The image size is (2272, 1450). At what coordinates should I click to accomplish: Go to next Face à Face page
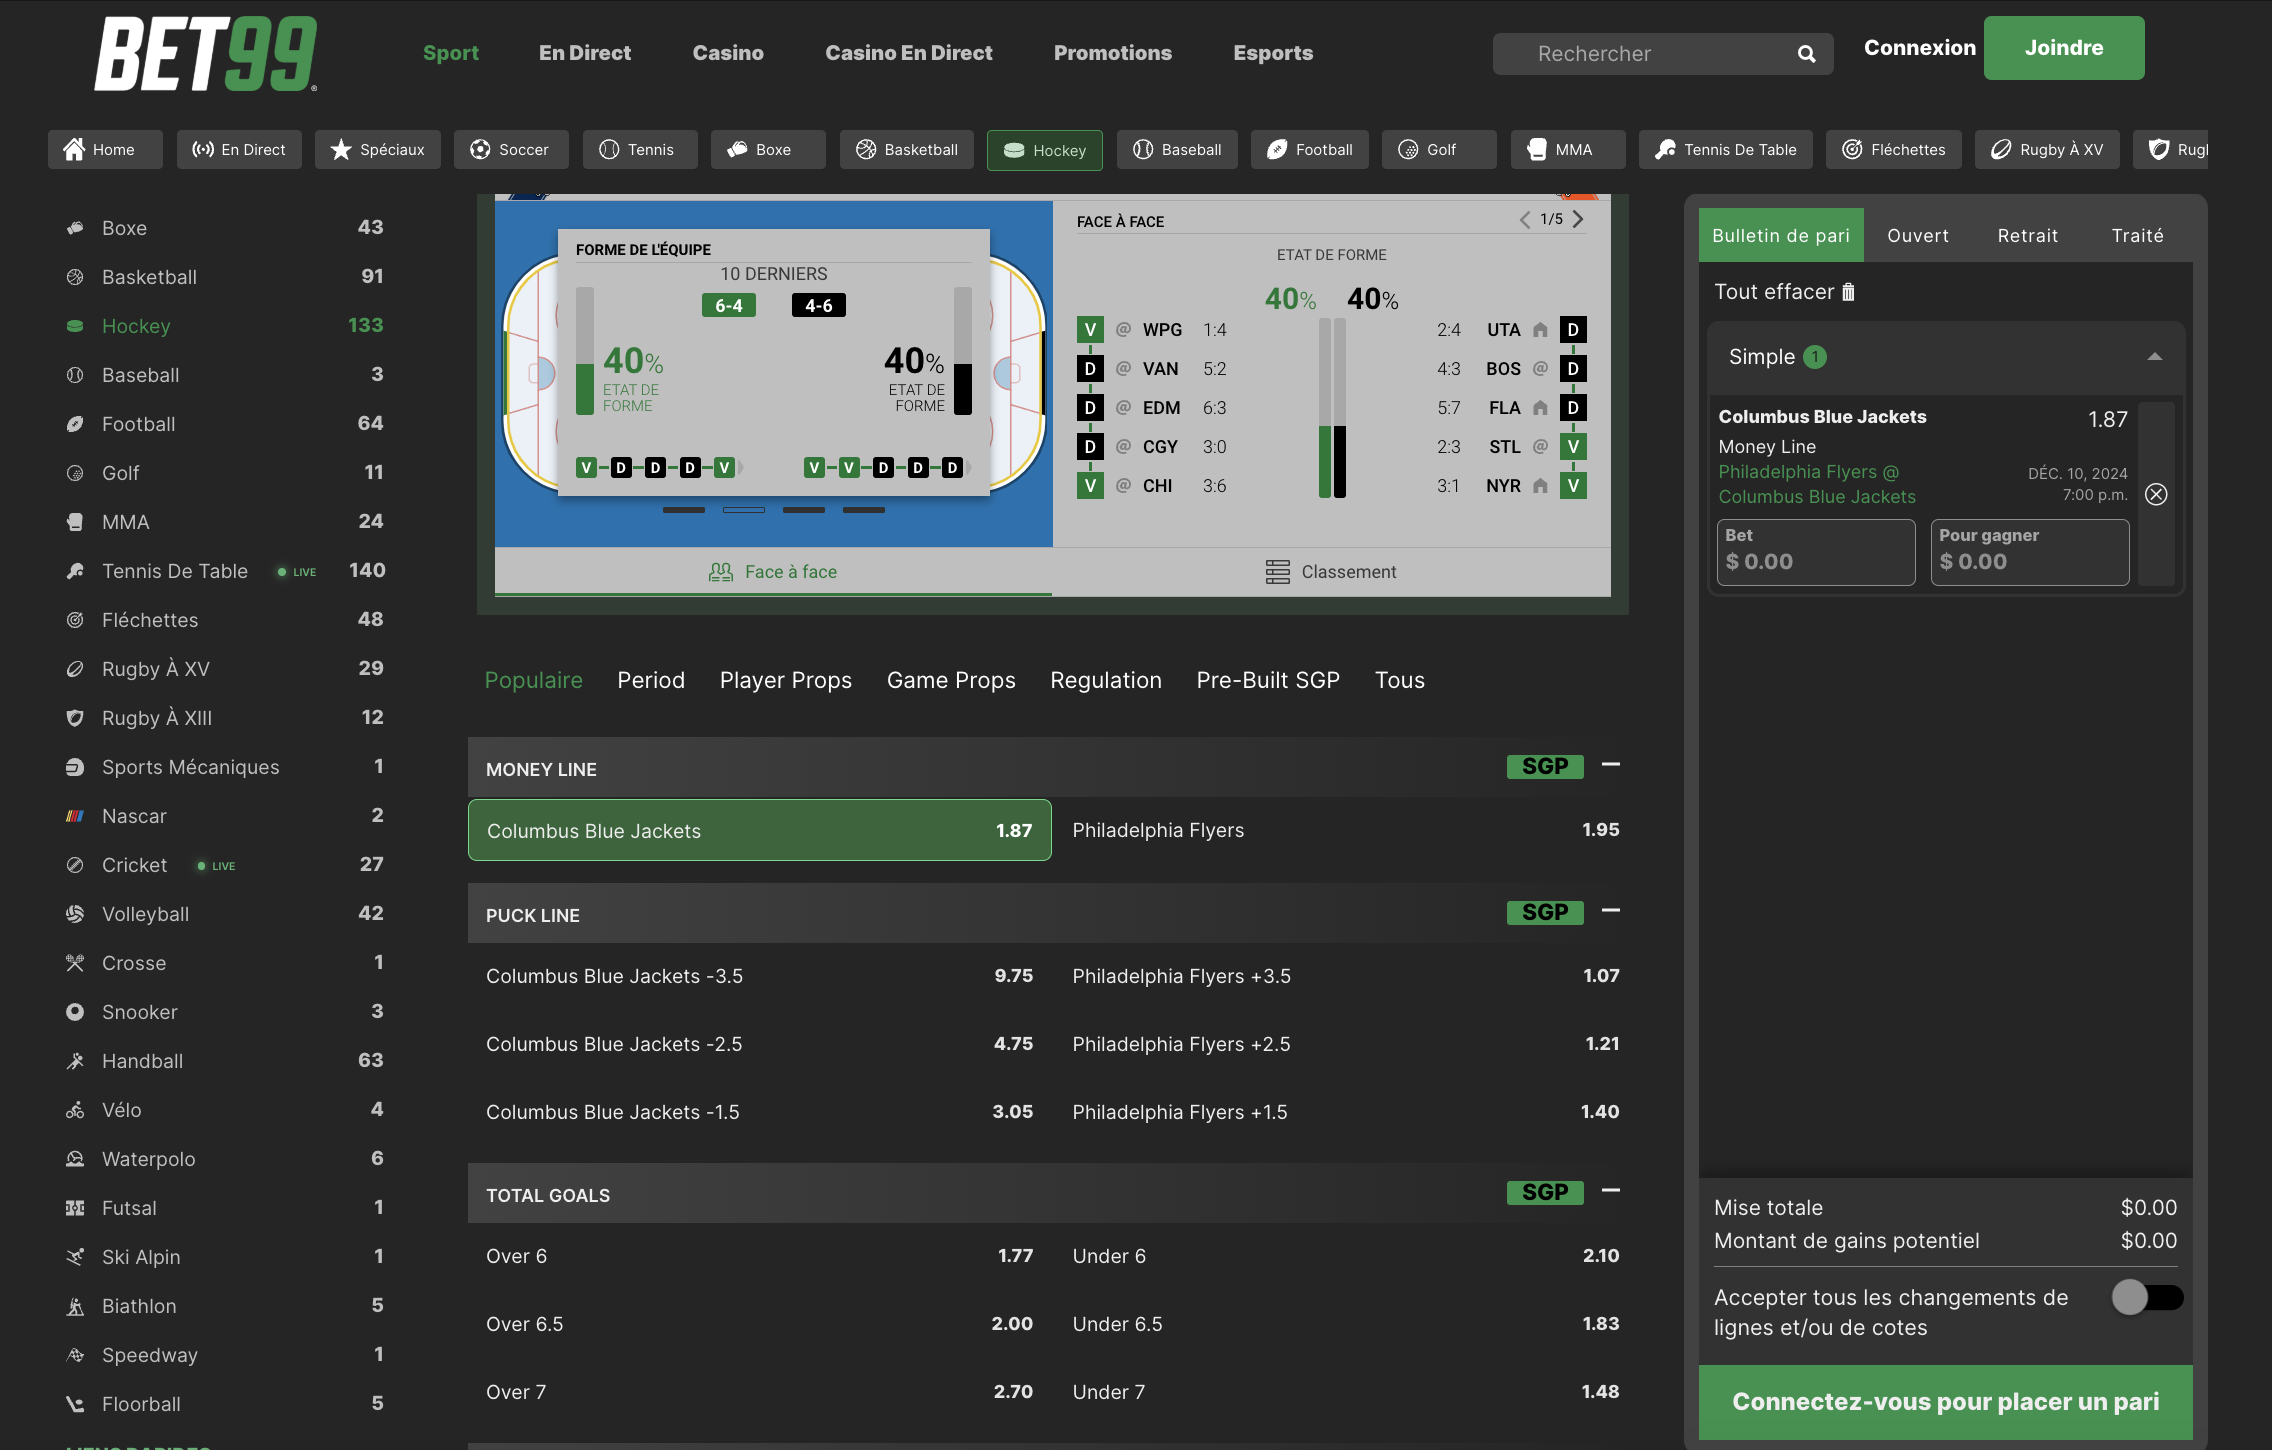1578,219
